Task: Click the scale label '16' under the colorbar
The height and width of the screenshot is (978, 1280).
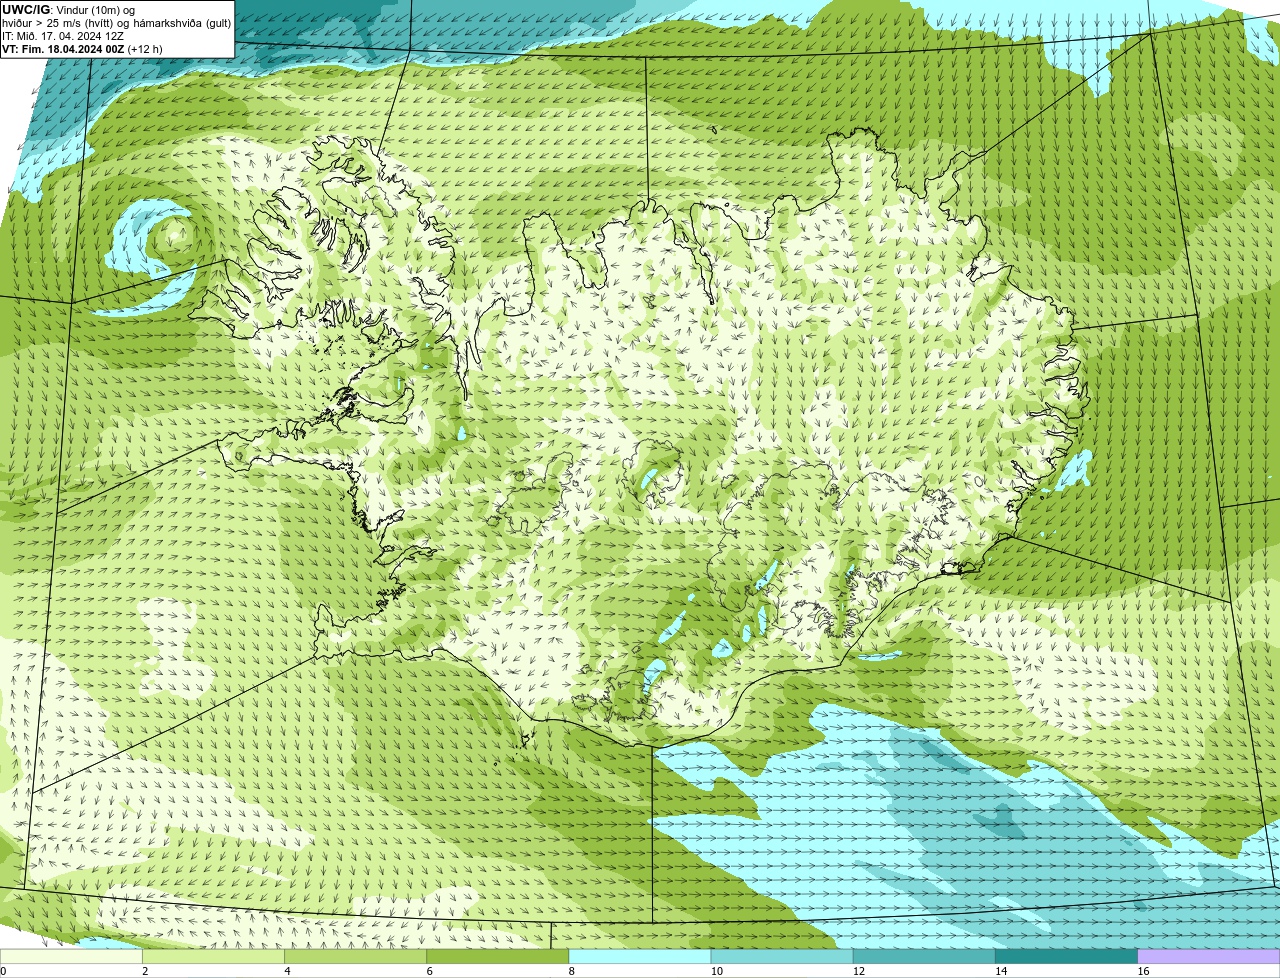Action: point(1143,971)
